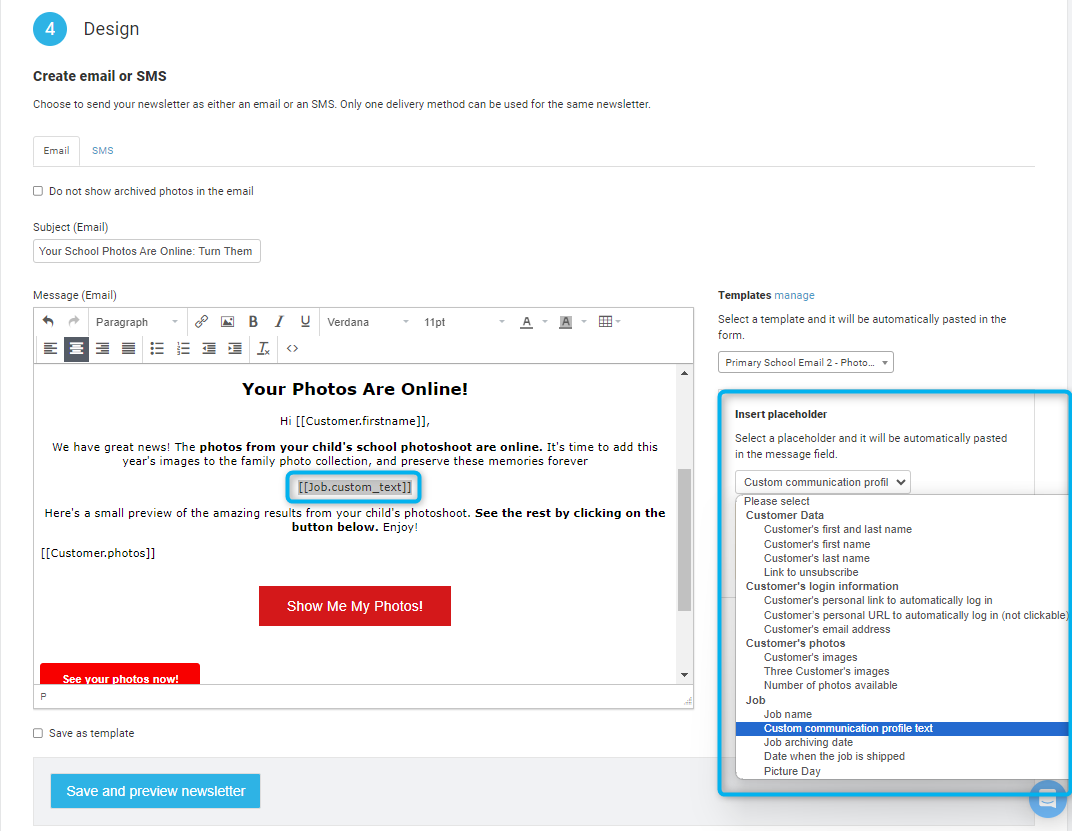Select the [[Job.custom_text]] placeholder in the message
Viewport: 1072px width, 831px height.
[355, 487]
